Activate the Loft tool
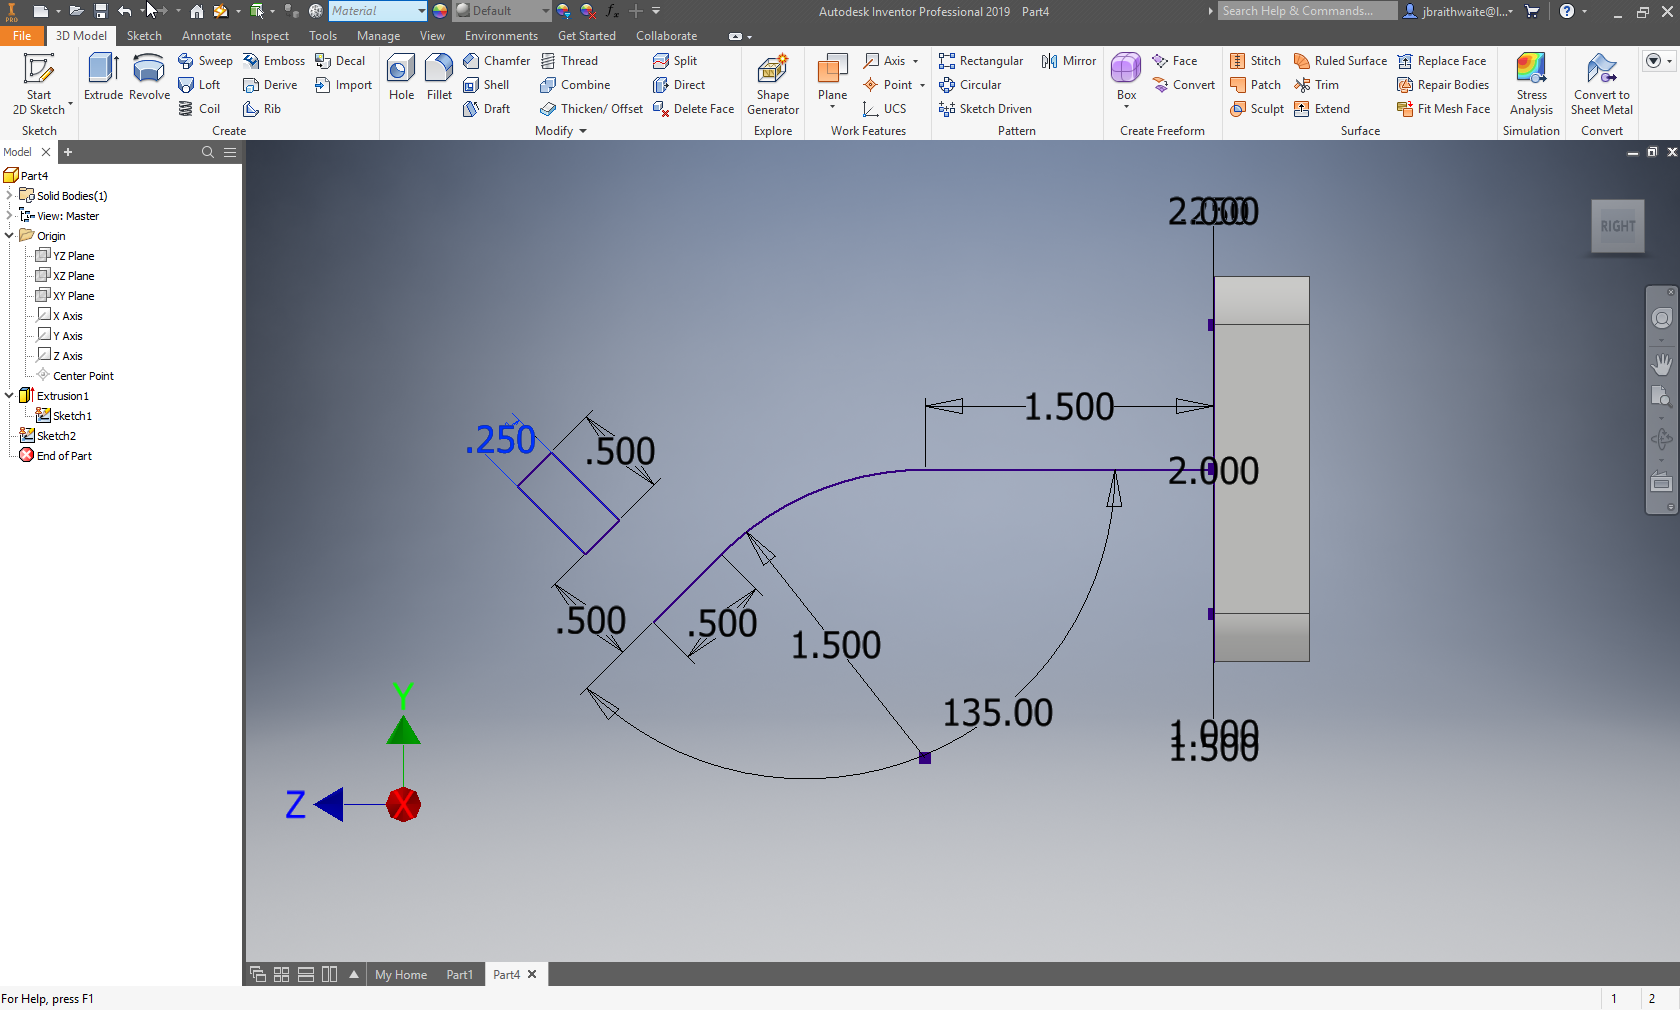1680x1010 pixels. (199, 85)
